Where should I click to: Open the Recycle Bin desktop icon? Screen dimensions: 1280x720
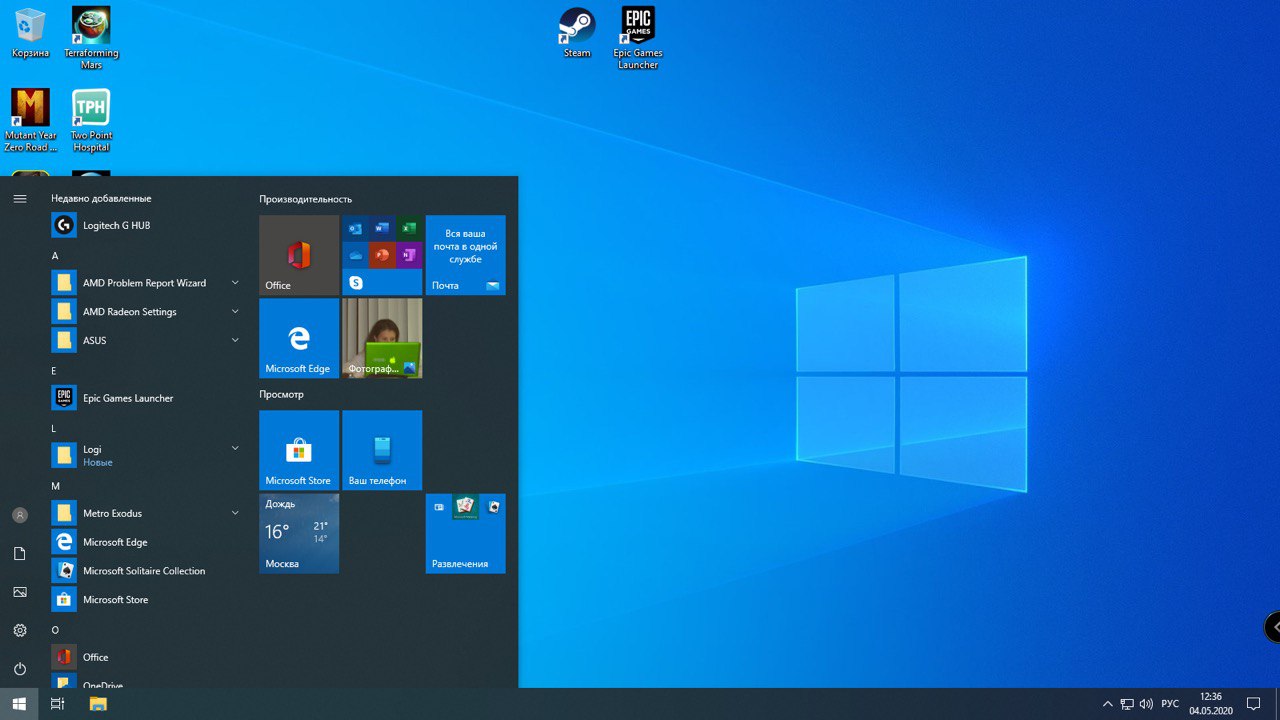click(x=30, y=32)
